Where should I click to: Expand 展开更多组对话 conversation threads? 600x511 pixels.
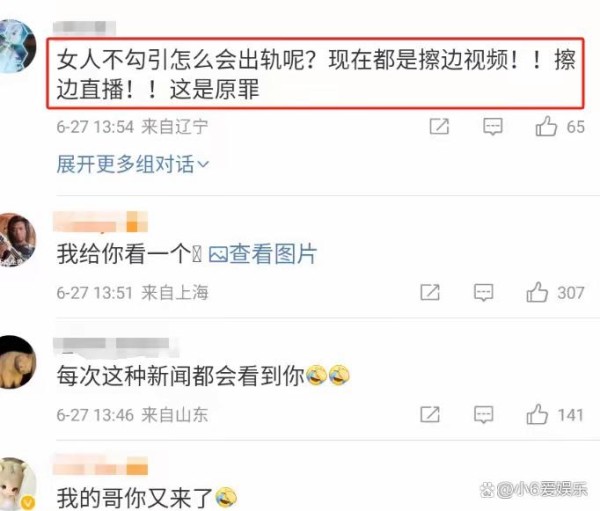133,164
